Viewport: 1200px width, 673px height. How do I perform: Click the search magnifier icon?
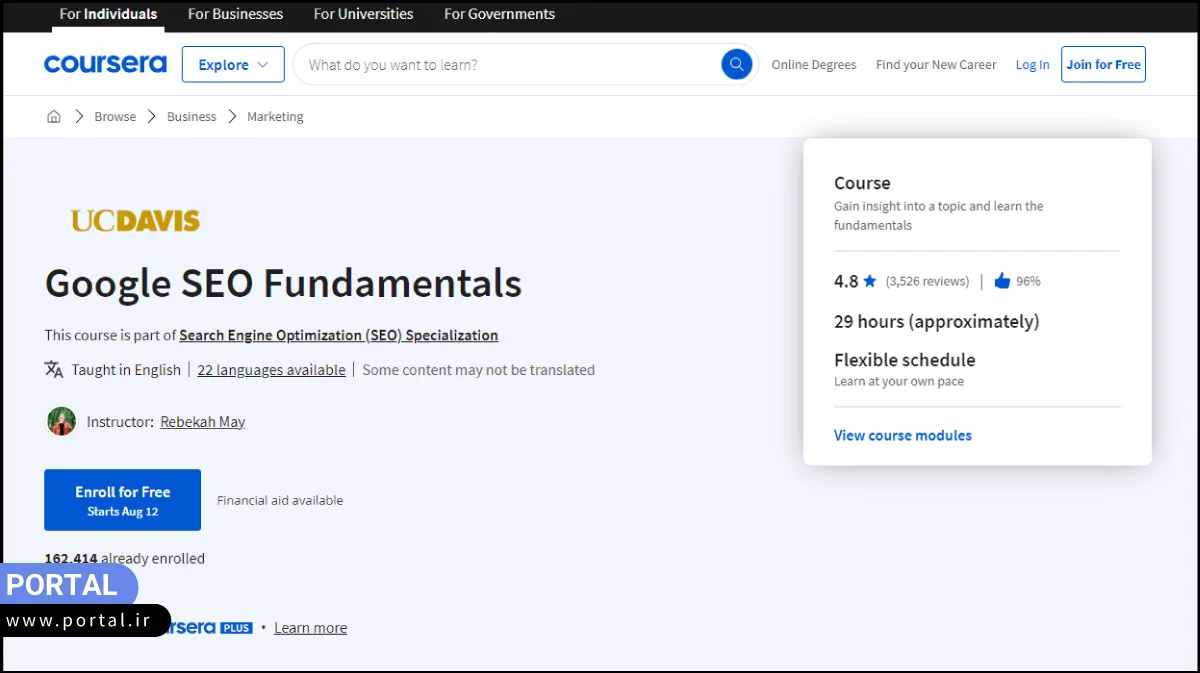(x=737, y=64)
